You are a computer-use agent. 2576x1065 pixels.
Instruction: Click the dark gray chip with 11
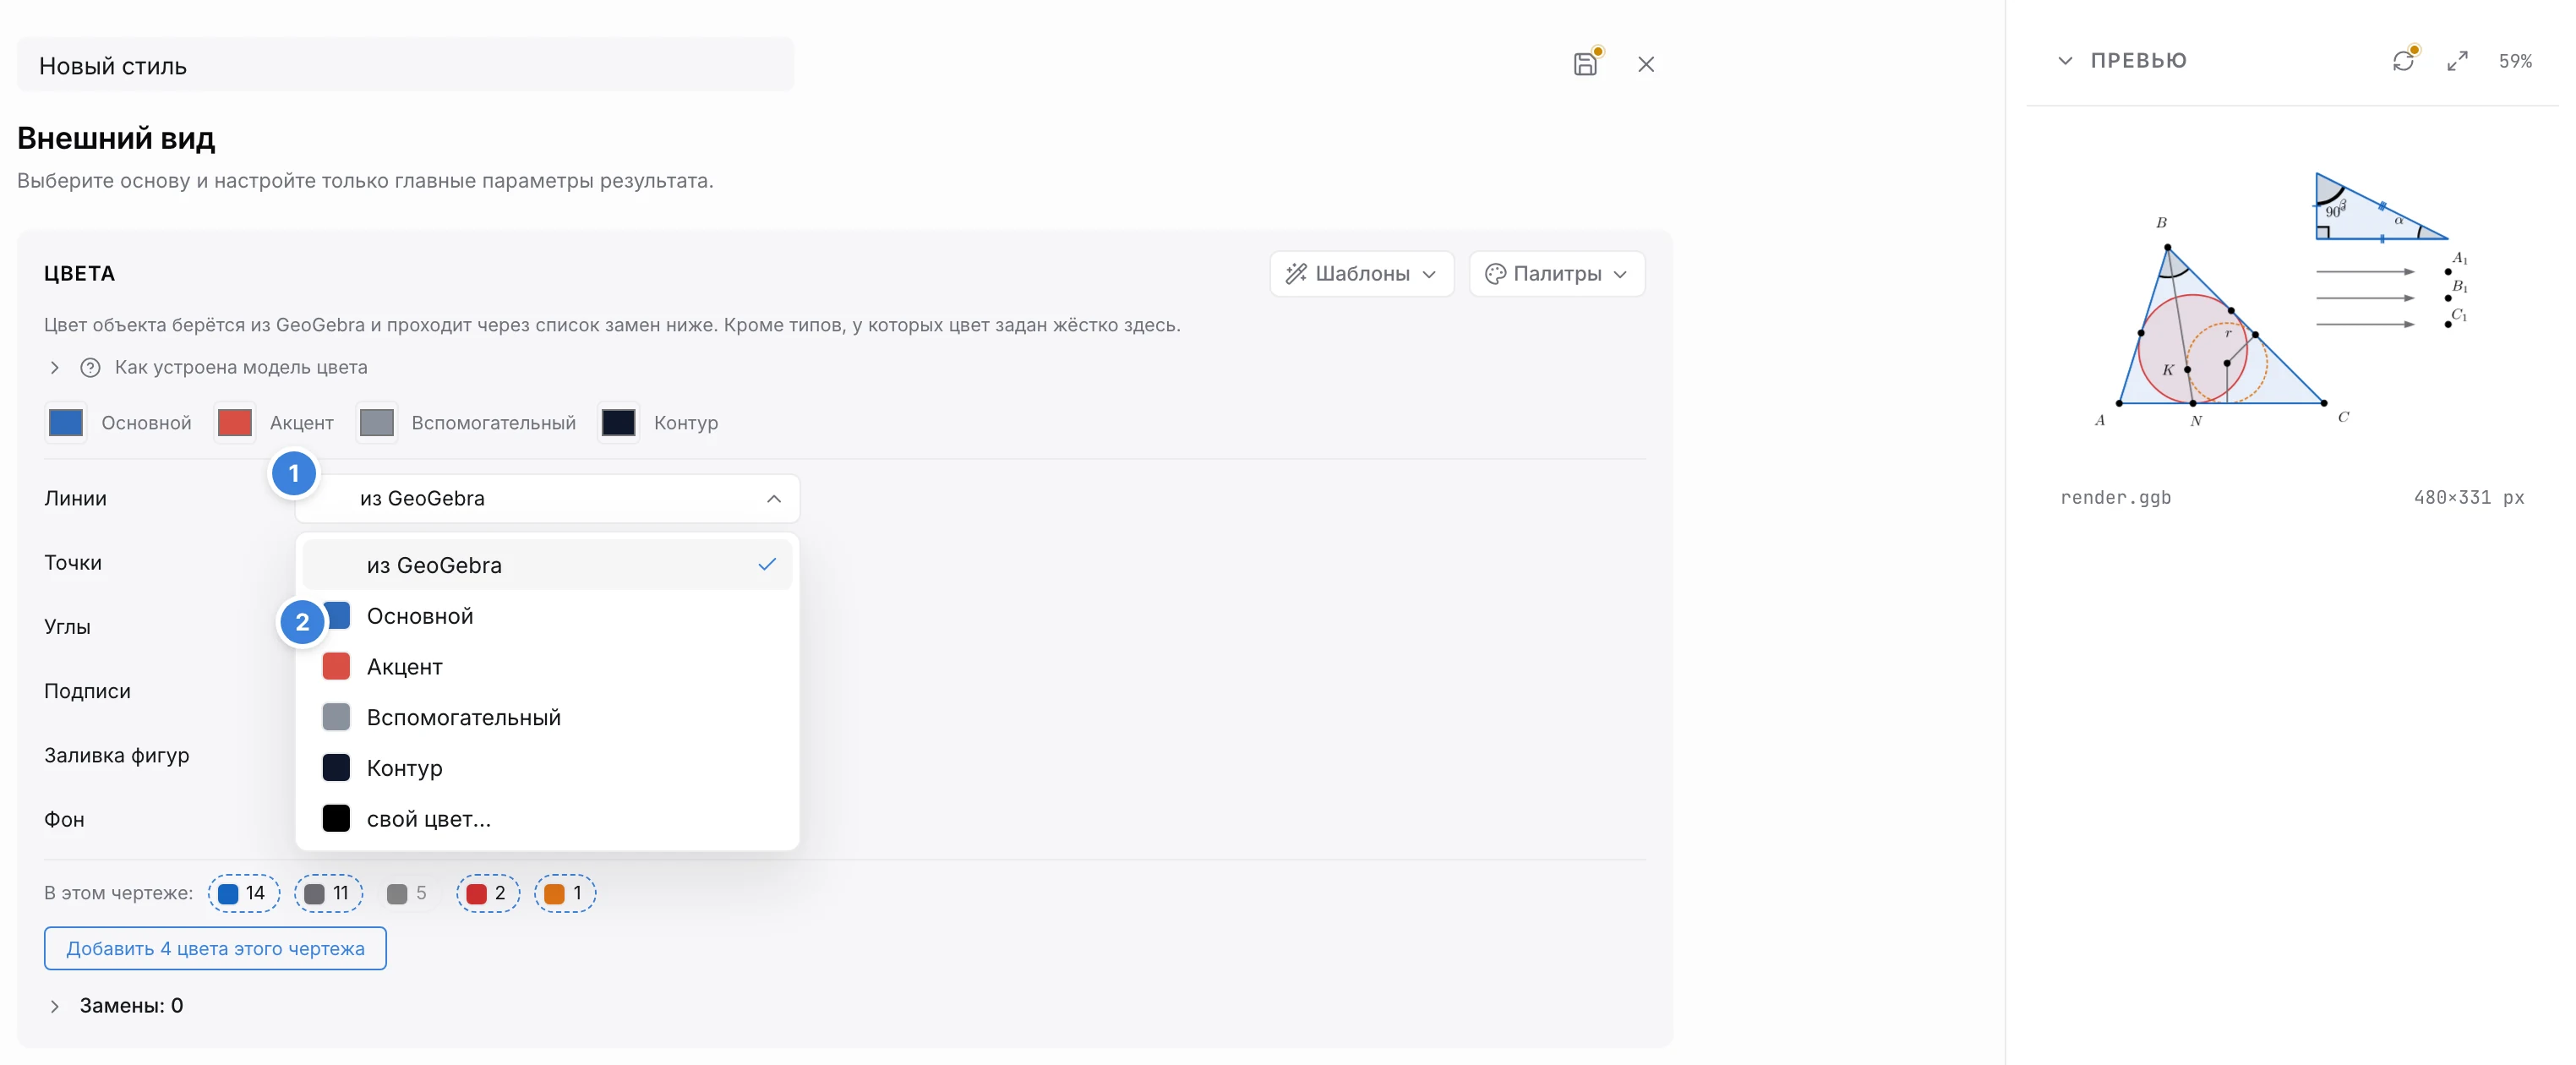pos(328,893)
